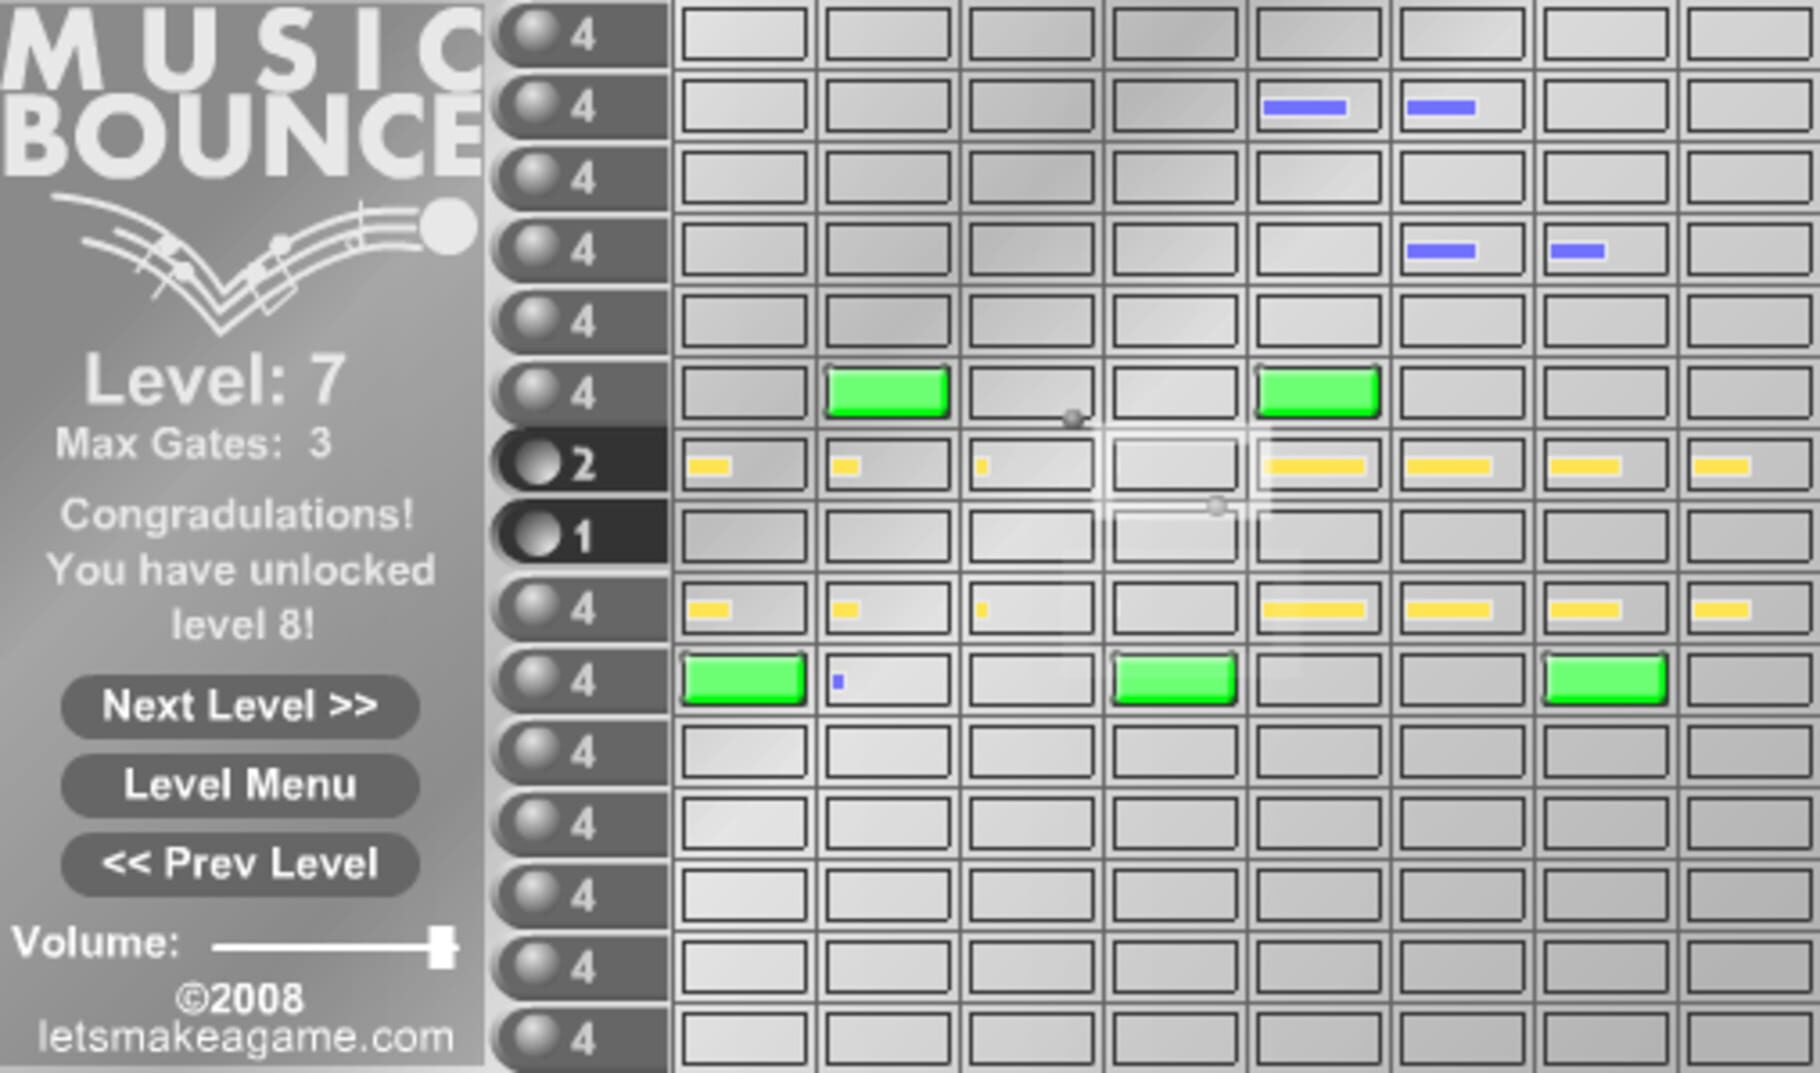This screenshot has height=1073, width=1820.
Task: Click the ©2008 copyright text
Action: 240,998
